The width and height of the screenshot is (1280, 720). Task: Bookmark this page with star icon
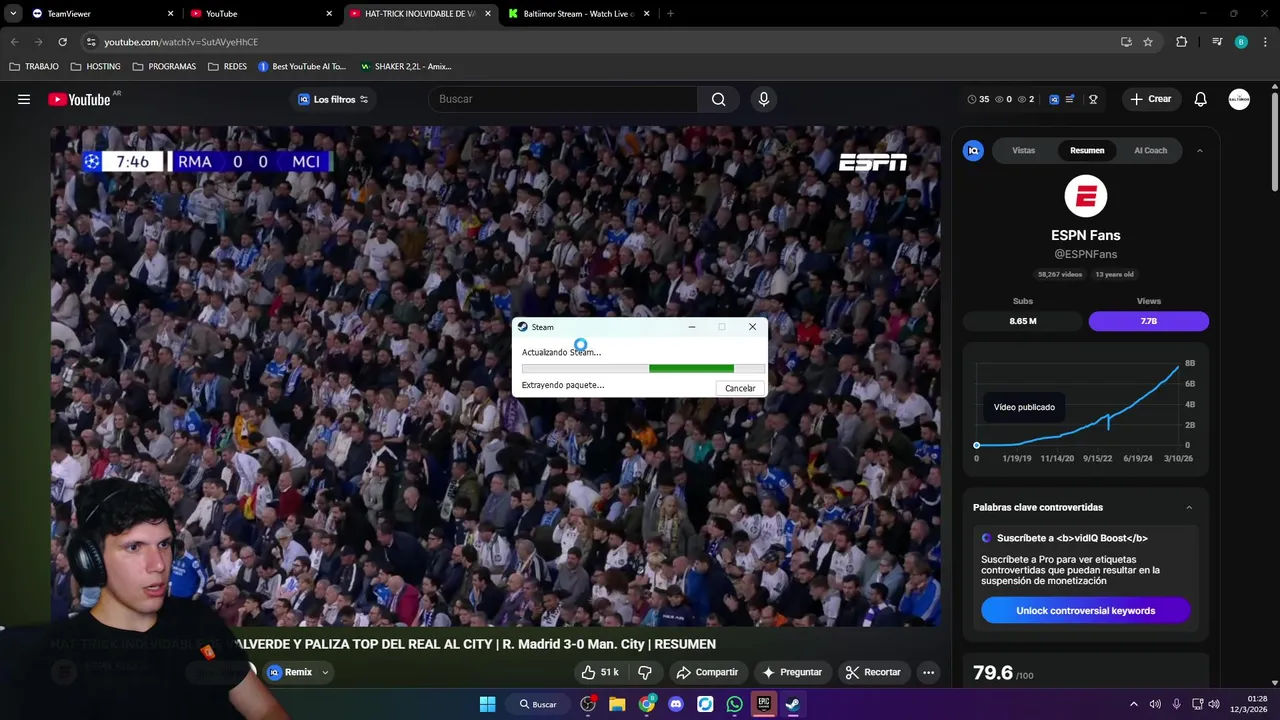(1148, 42)
